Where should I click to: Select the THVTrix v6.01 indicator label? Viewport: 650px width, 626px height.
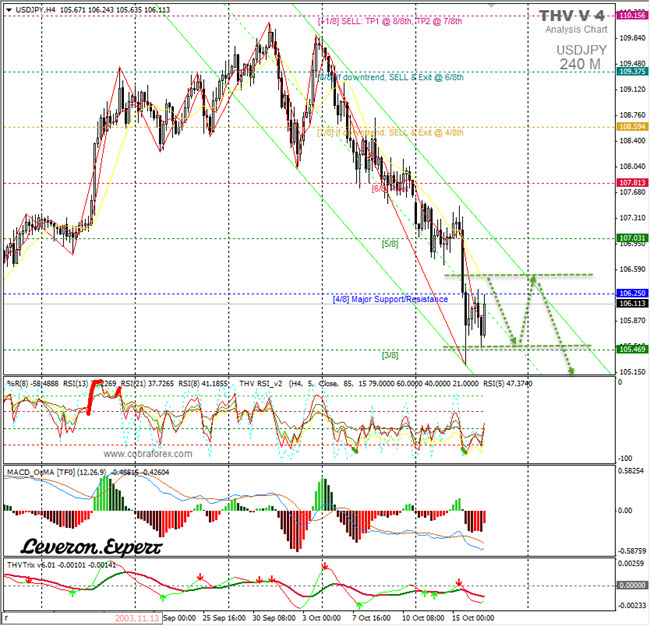[30, 564]
